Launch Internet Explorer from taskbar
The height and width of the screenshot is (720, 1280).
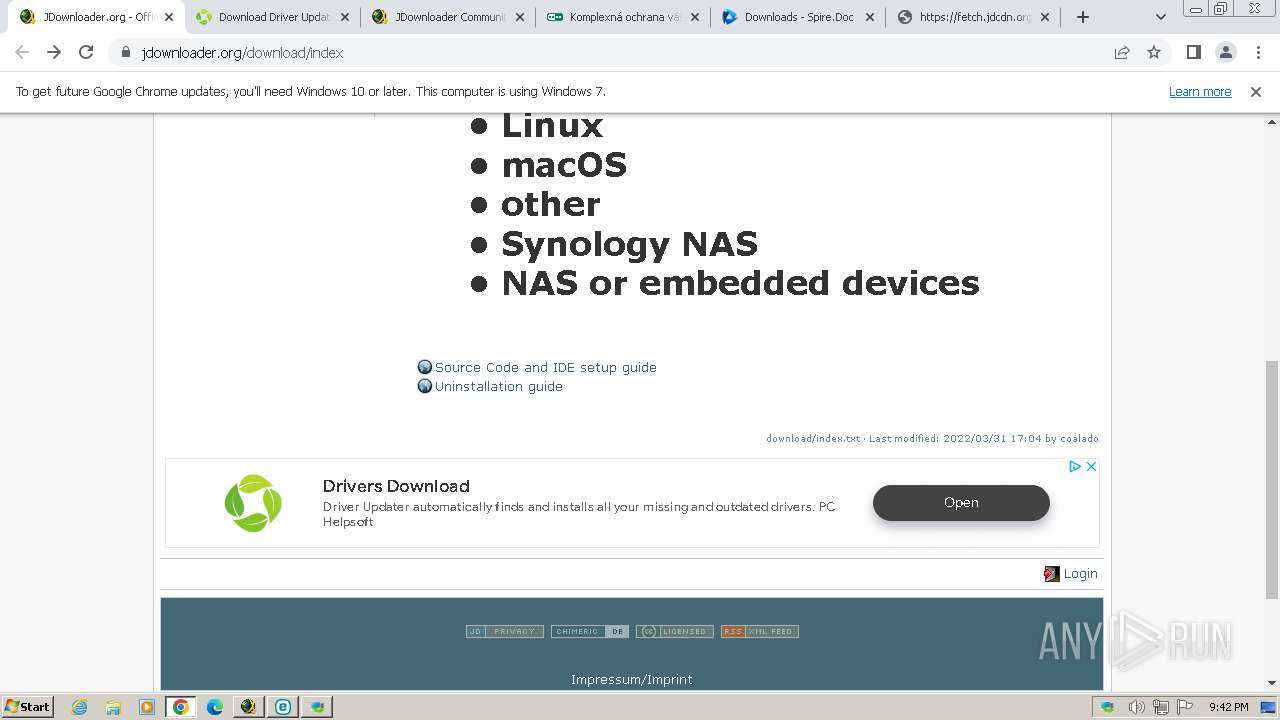point(79,707)
